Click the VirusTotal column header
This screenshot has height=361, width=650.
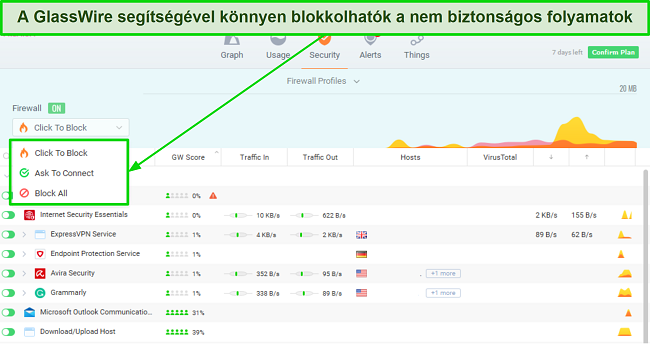tap(500, 157)
